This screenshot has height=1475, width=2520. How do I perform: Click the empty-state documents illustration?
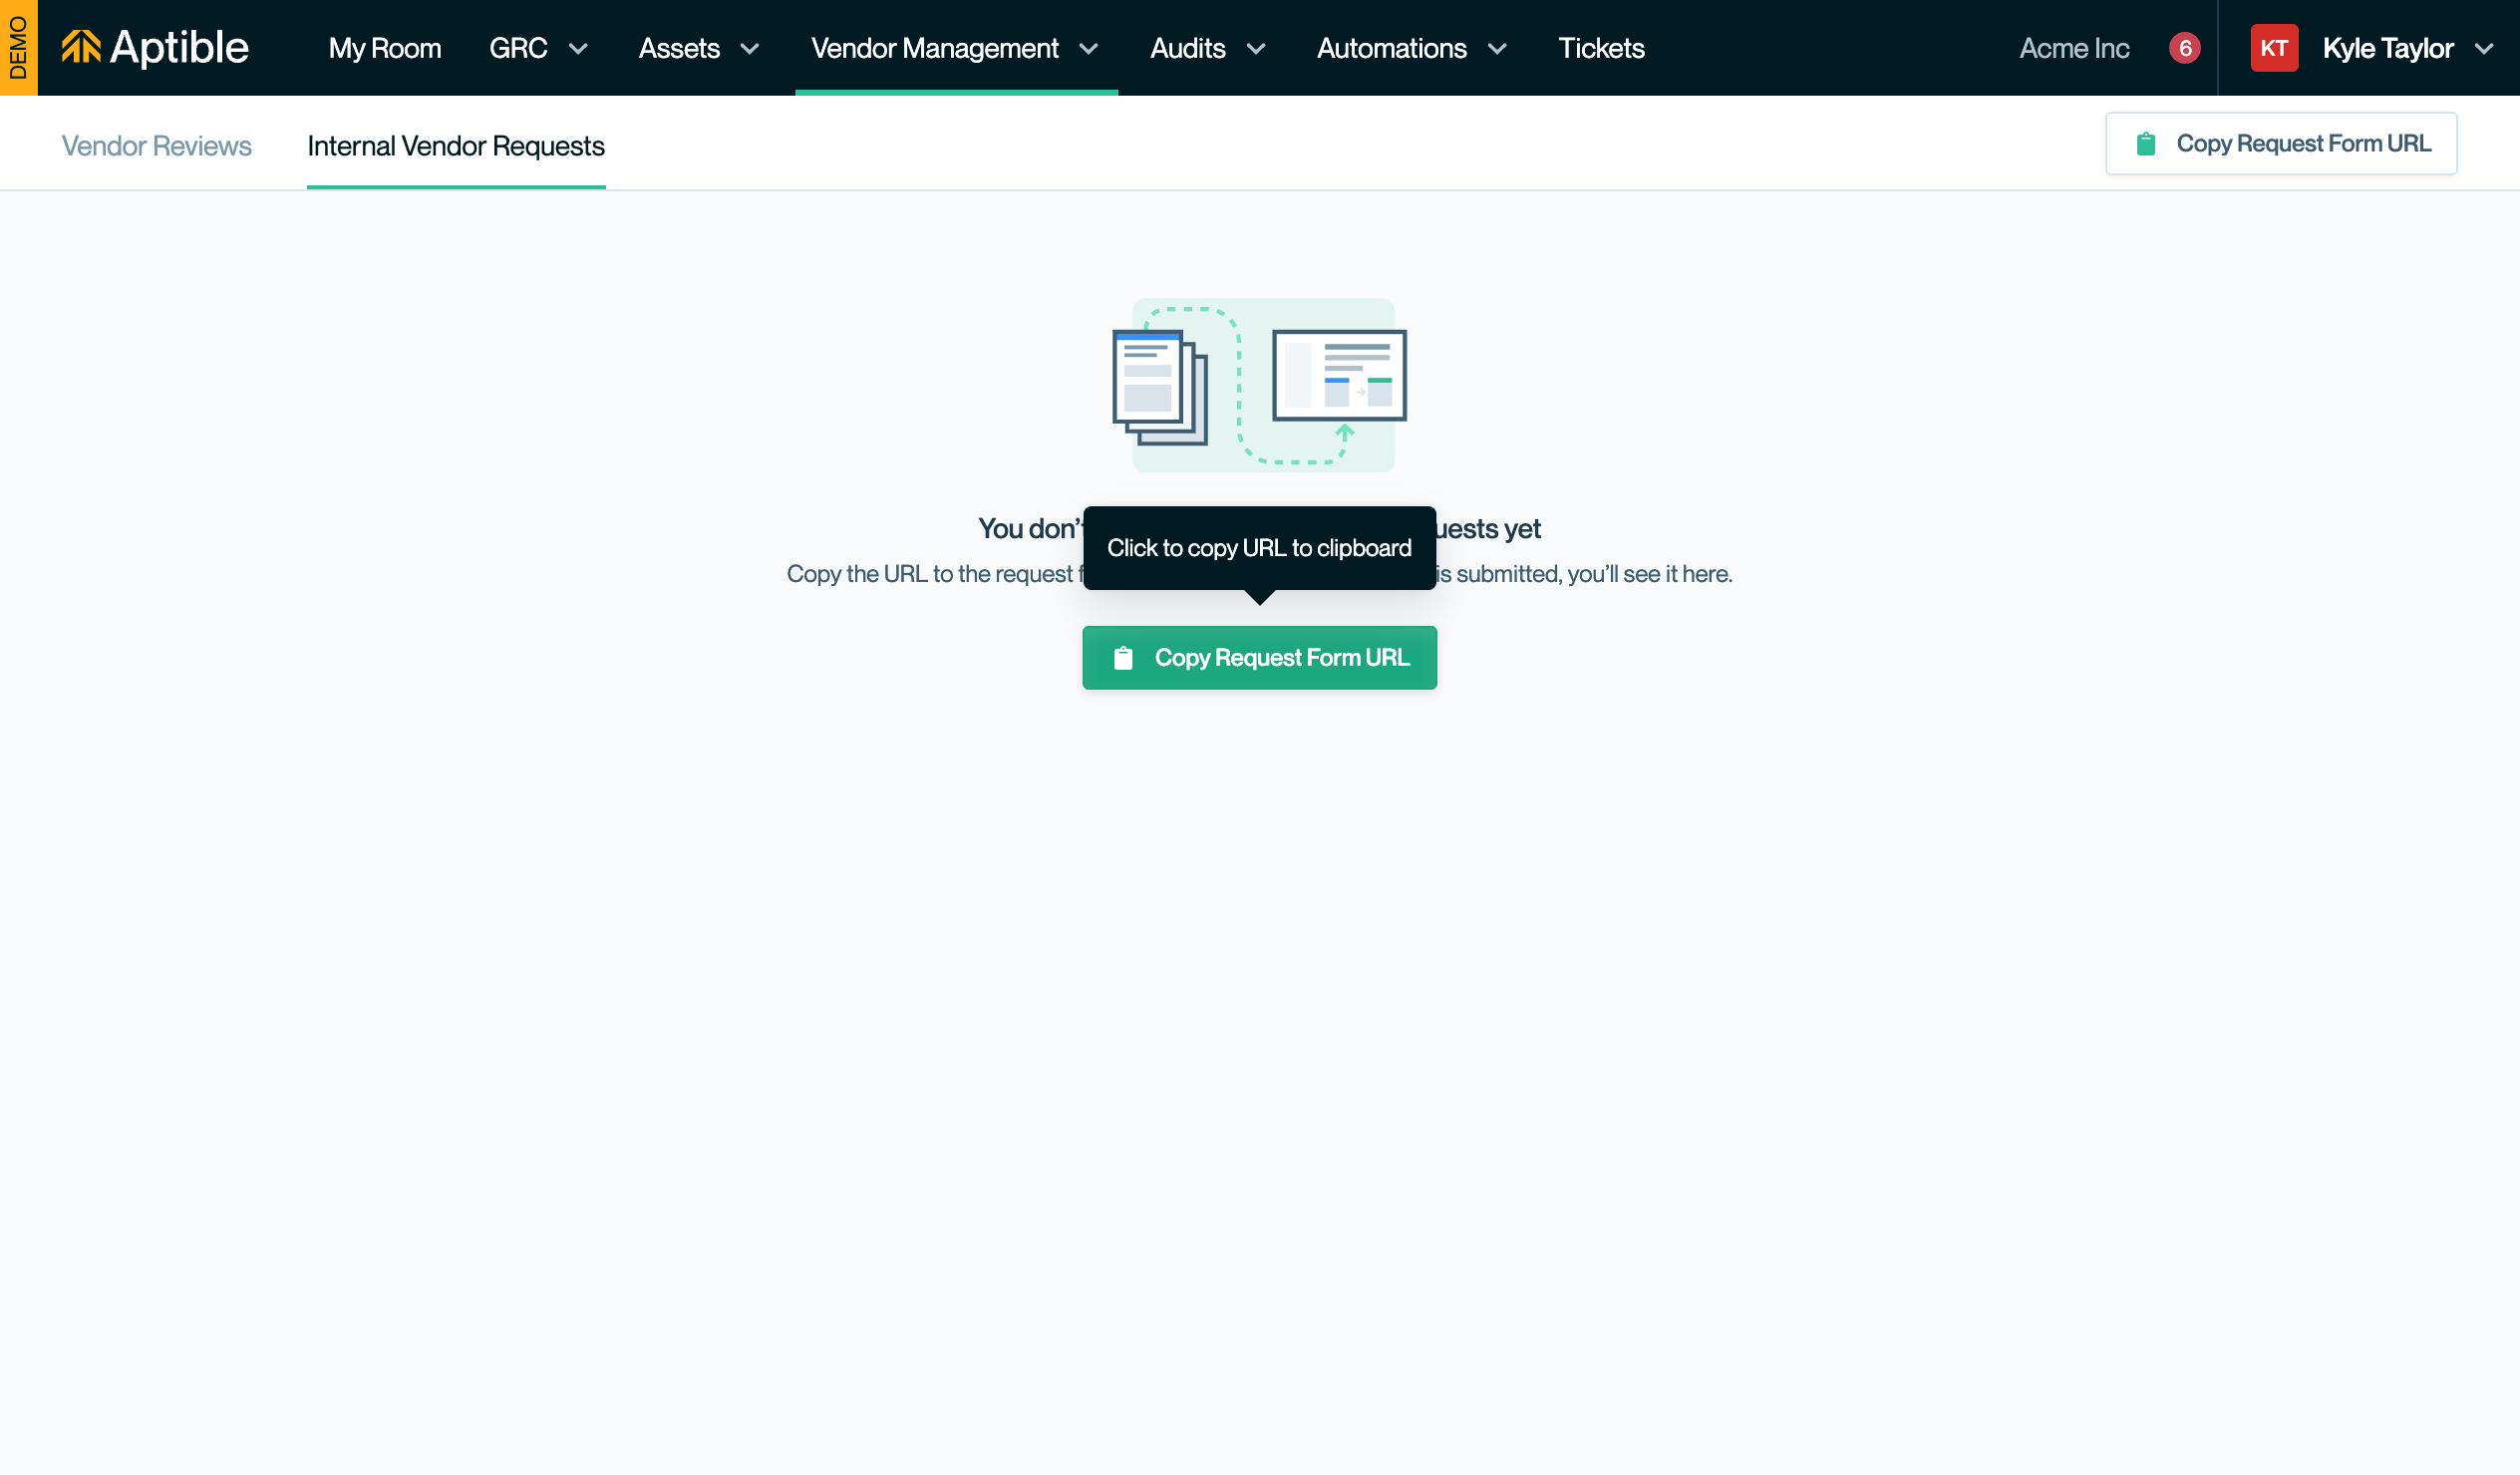[x=1260, y=386]
